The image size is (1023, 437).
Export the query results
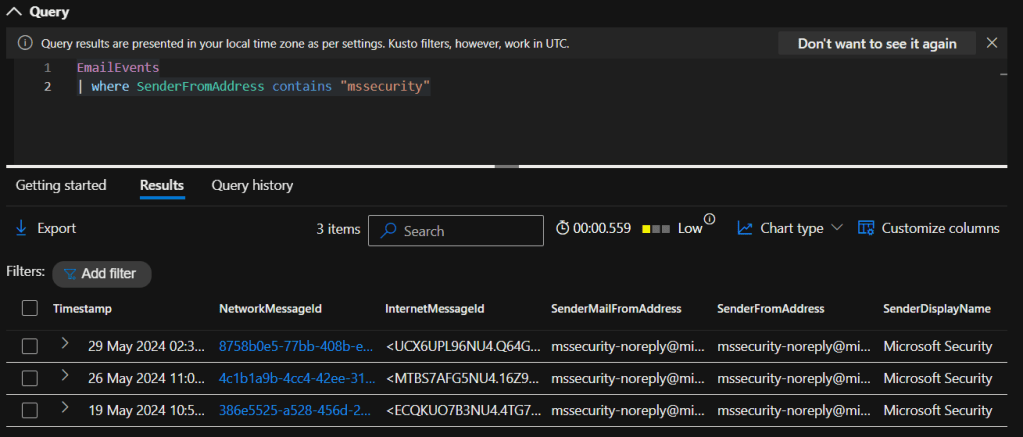(46, 228)
